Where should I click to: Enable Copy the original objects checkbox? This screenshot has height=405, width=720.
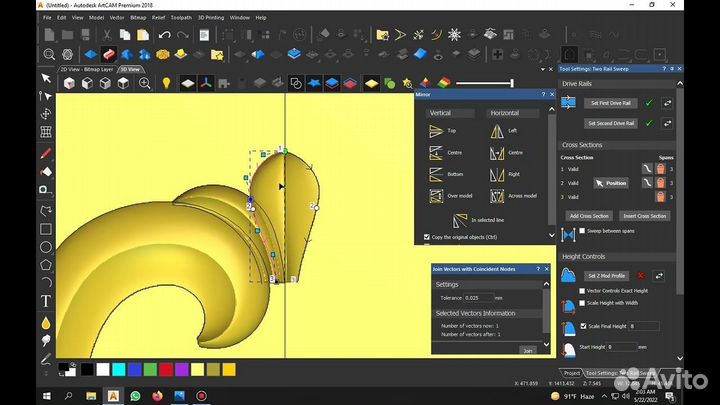pyautogui.click(x=427, y=237)
